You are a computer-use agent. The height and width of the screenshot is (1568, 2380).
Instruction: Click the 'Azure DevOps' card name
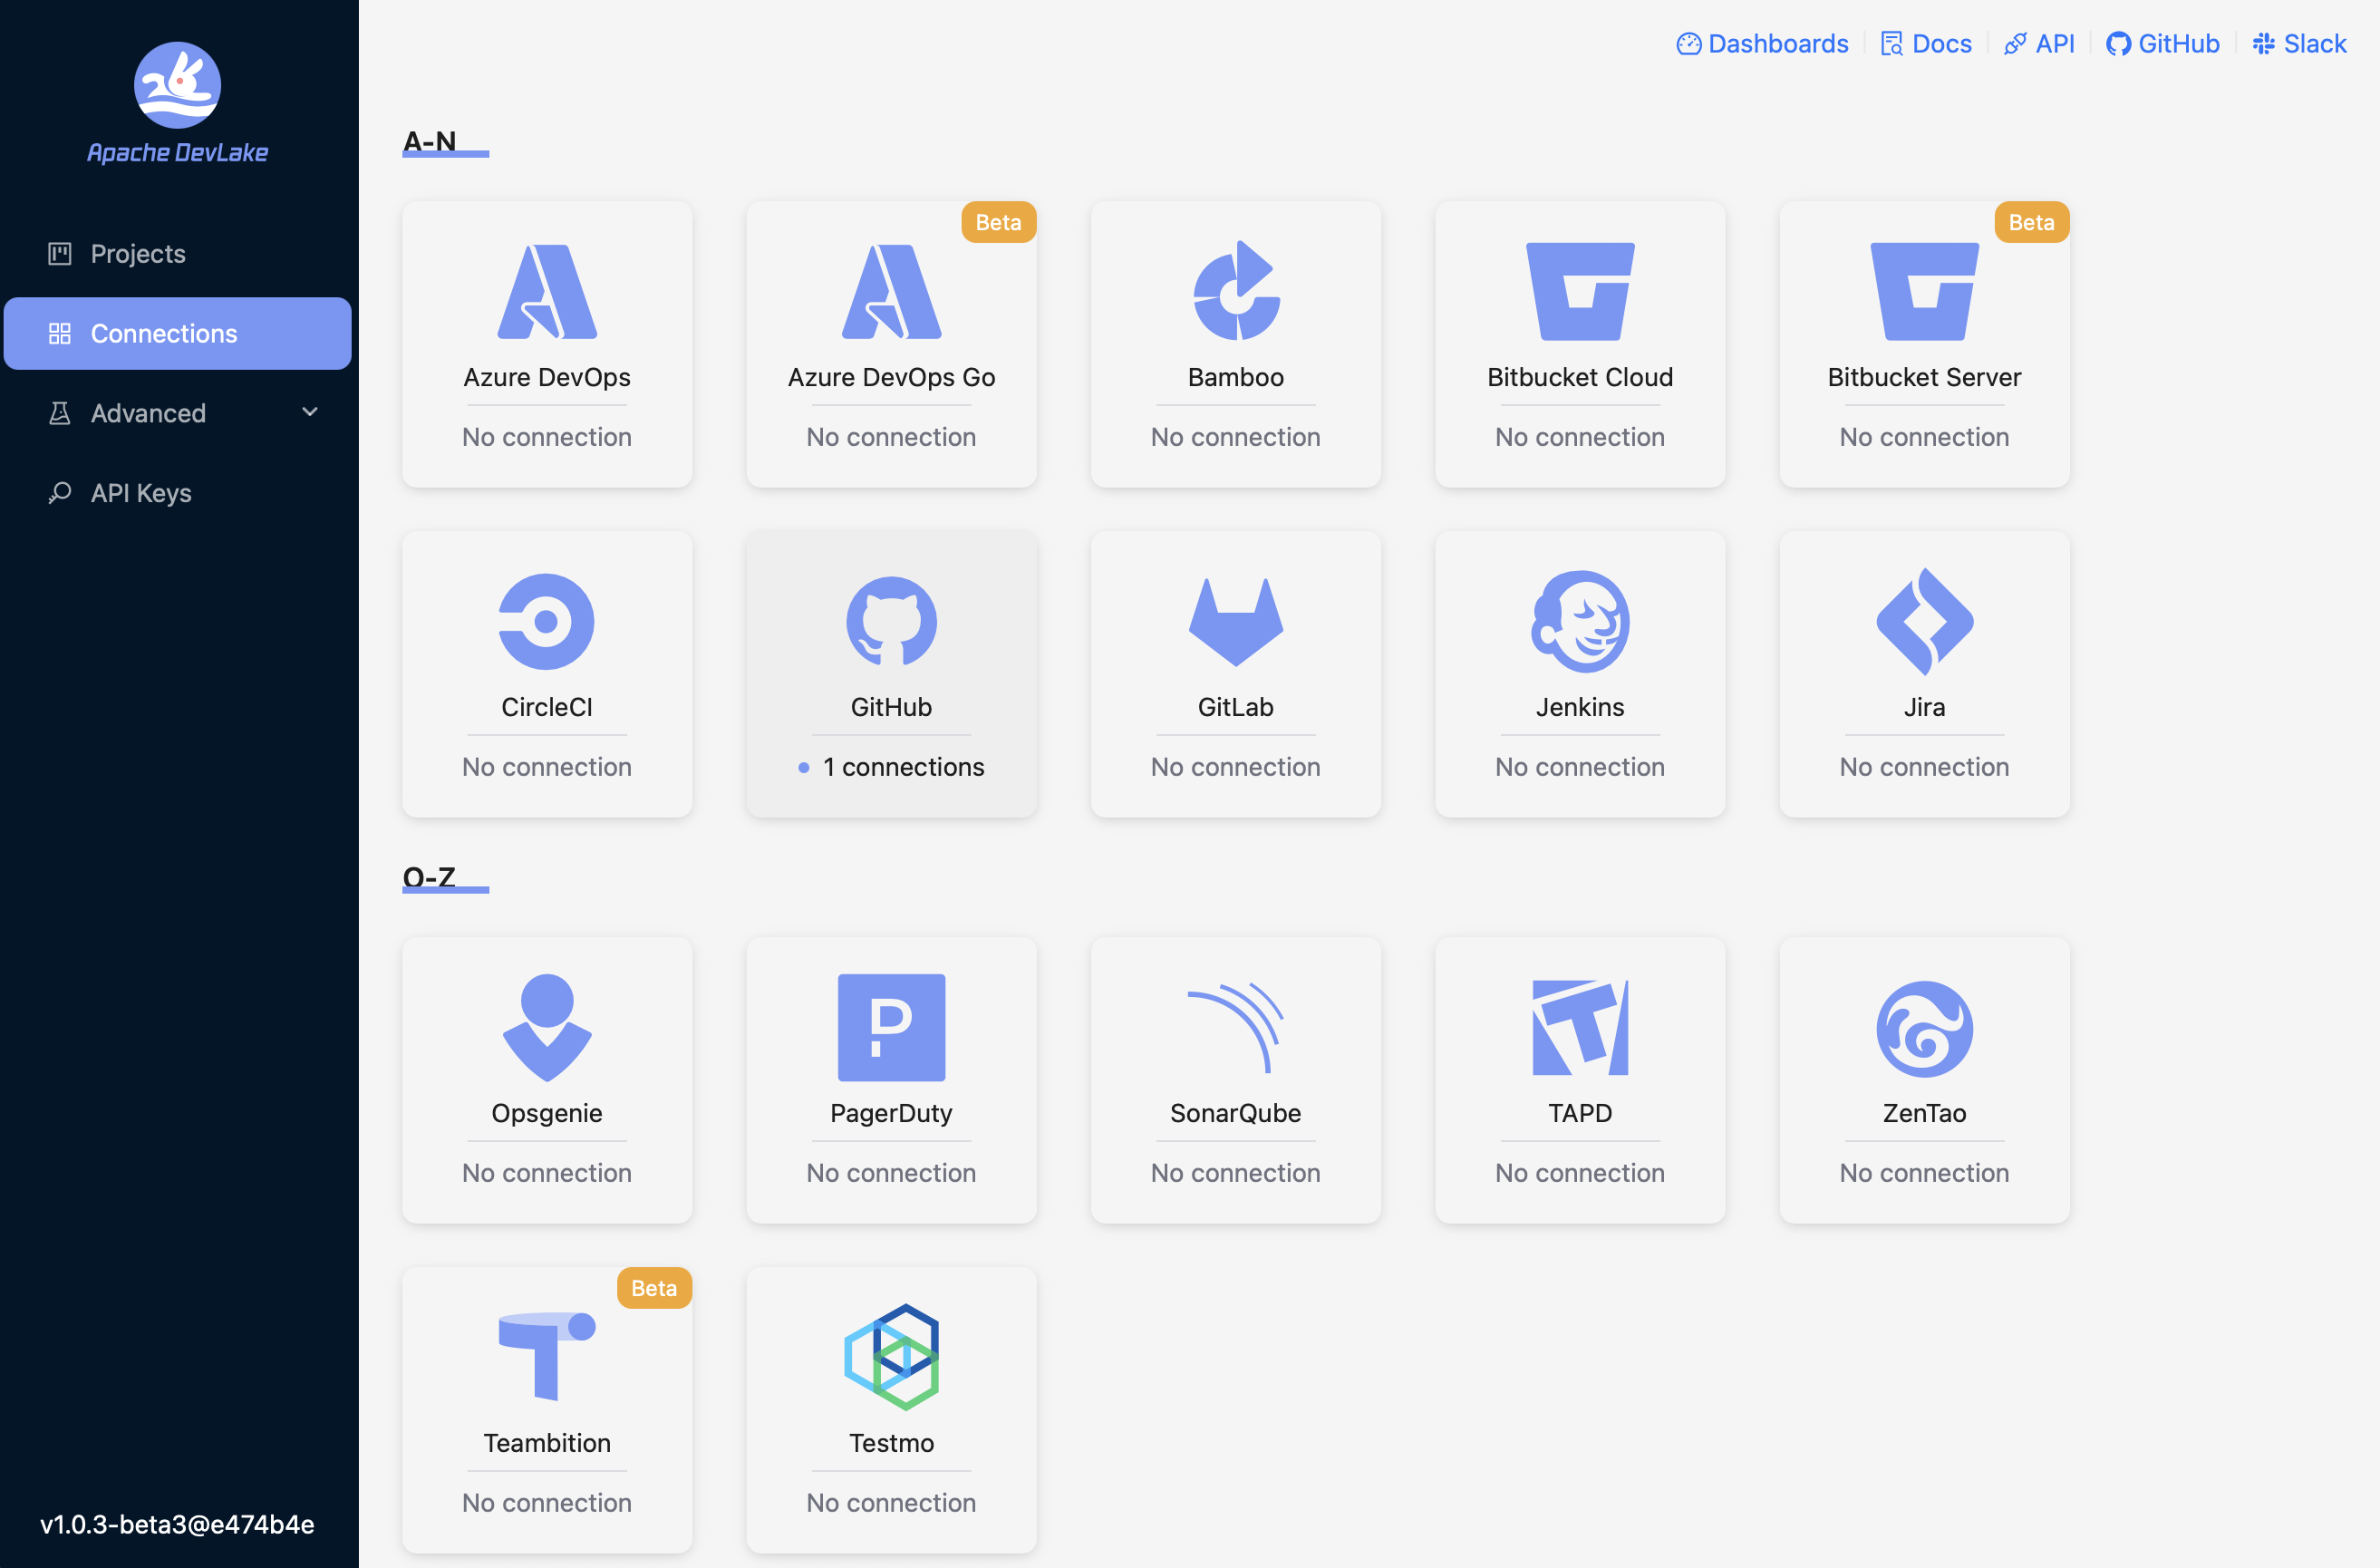pos(547,377)
